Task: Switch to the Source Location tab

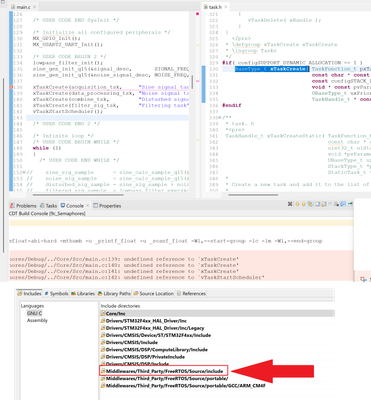Action: (153, 293)
